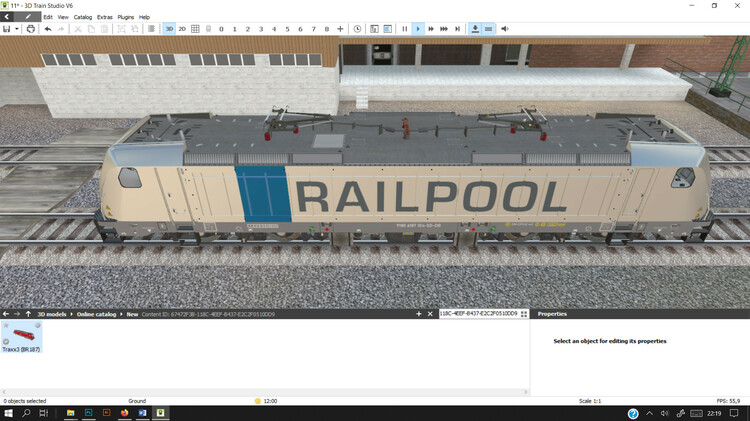Select the Traxx3 (BR187) model thumbnail

pos(21,338)
